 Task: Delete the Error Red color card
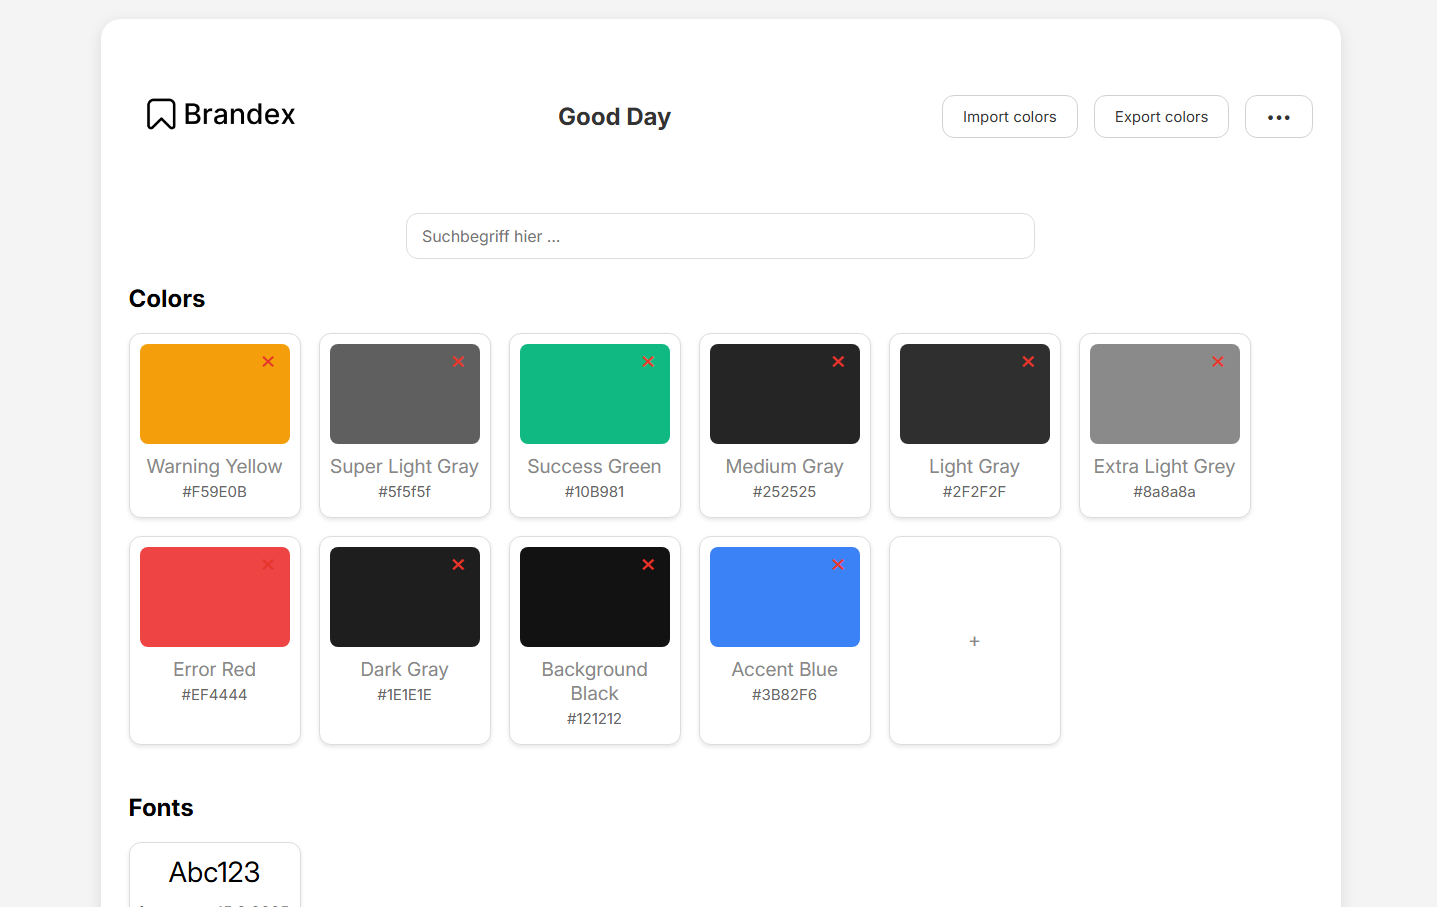pos(268,564)
